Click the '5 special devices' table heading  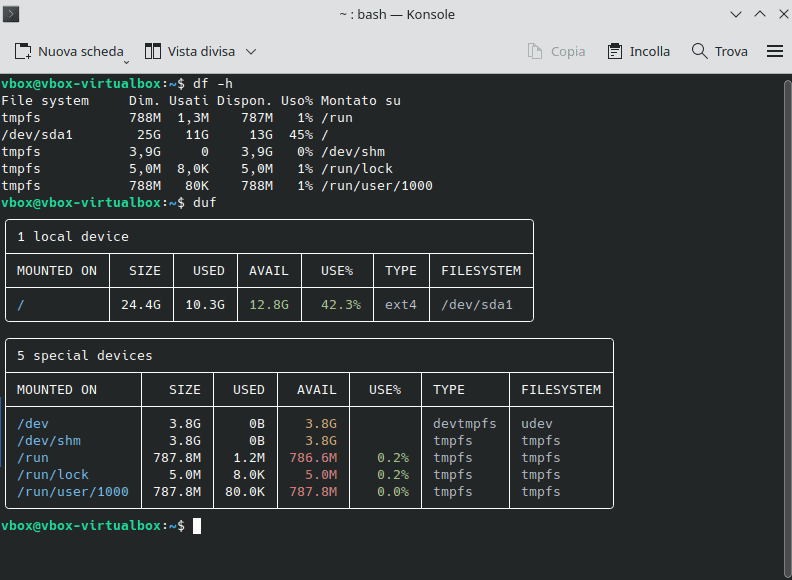85,355
